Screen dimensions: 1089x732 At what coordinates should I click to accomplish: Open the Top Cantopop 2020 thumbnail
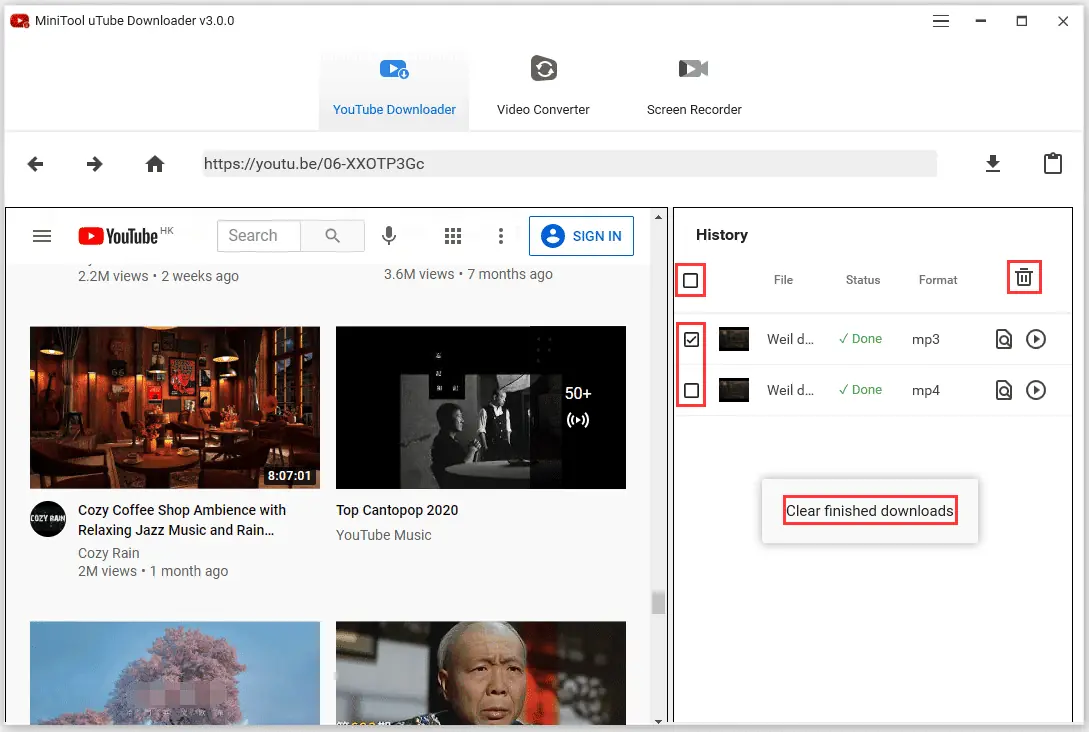[481, 408]
